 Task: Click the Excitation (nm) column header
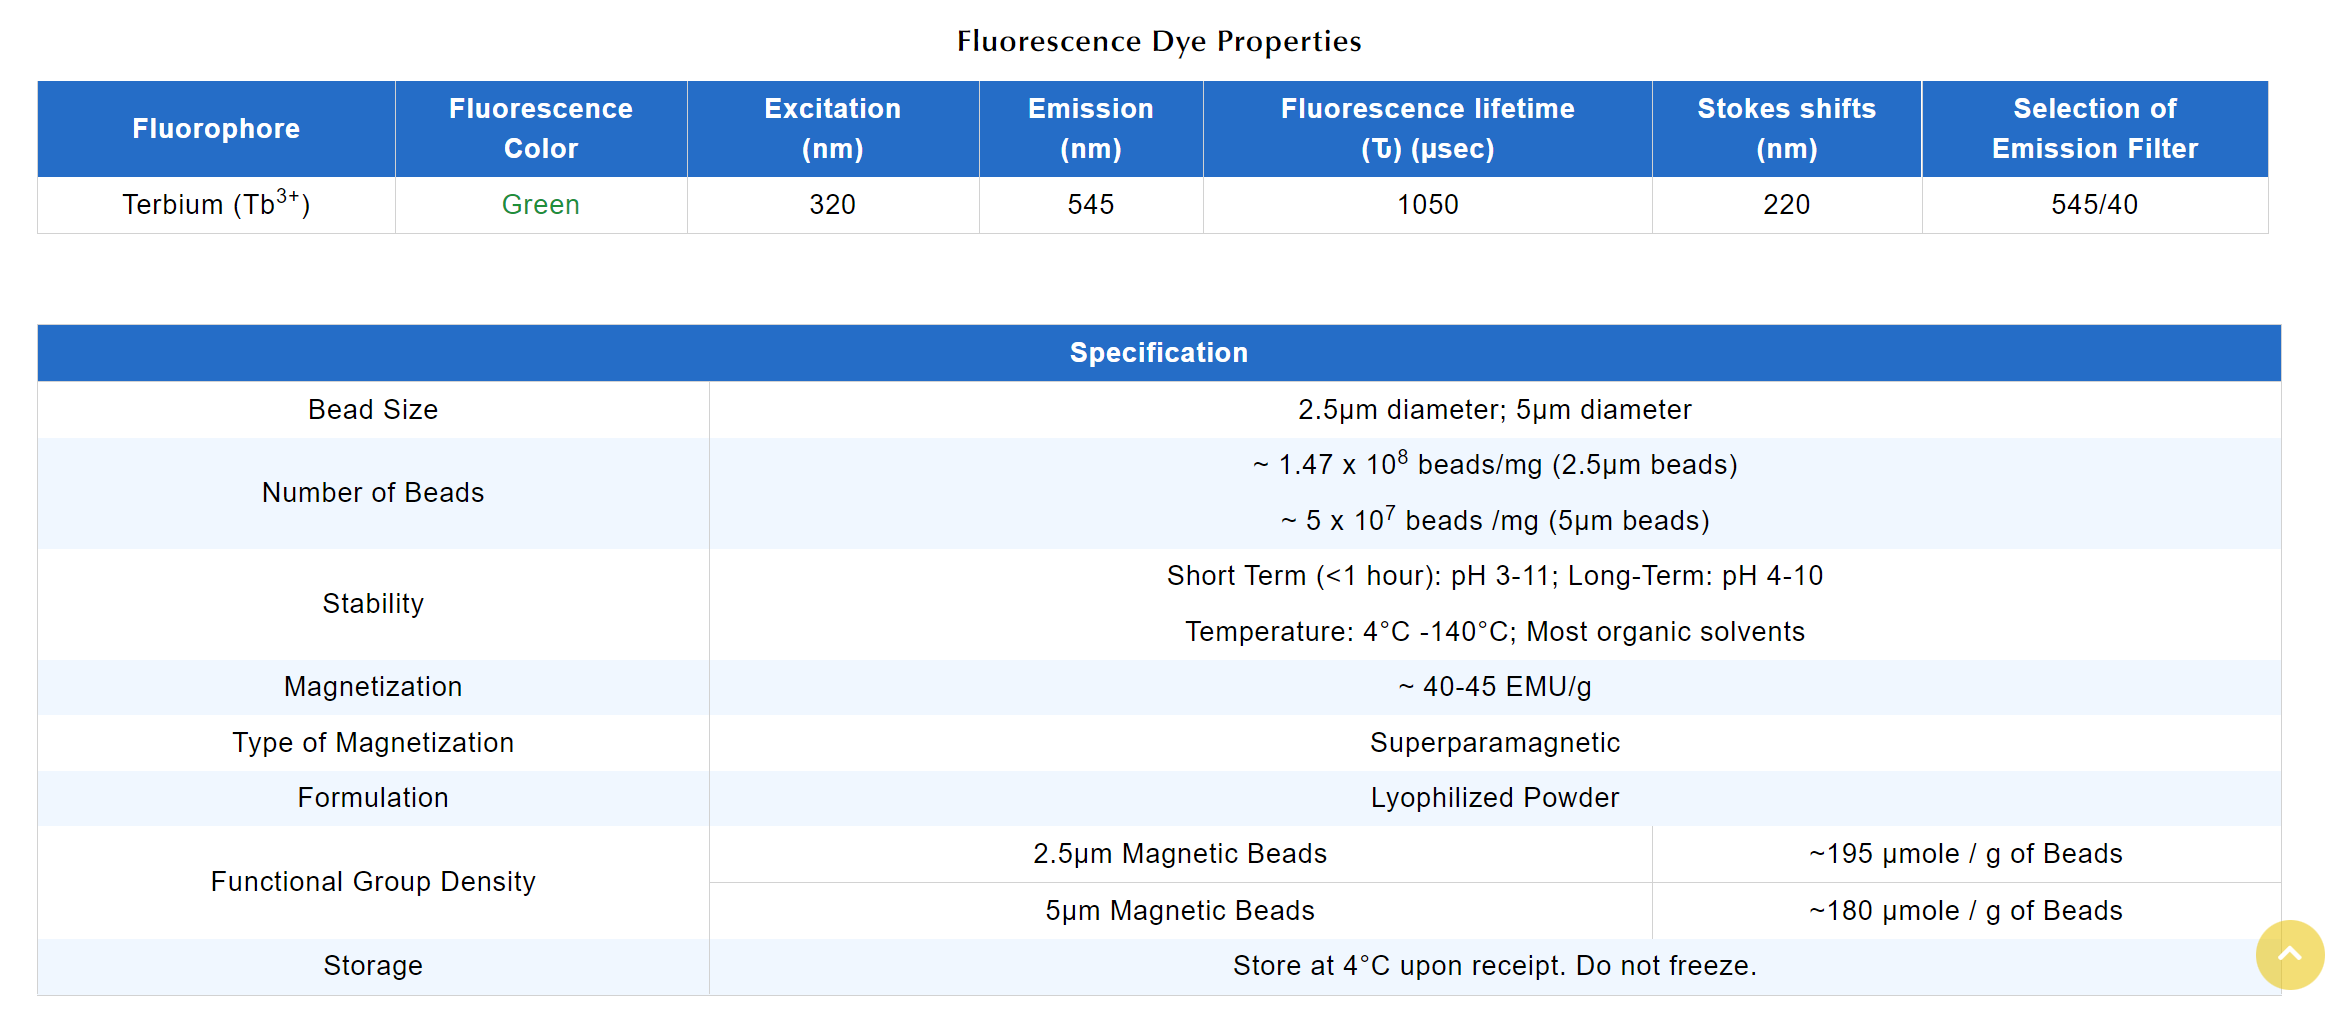[832, 129]
